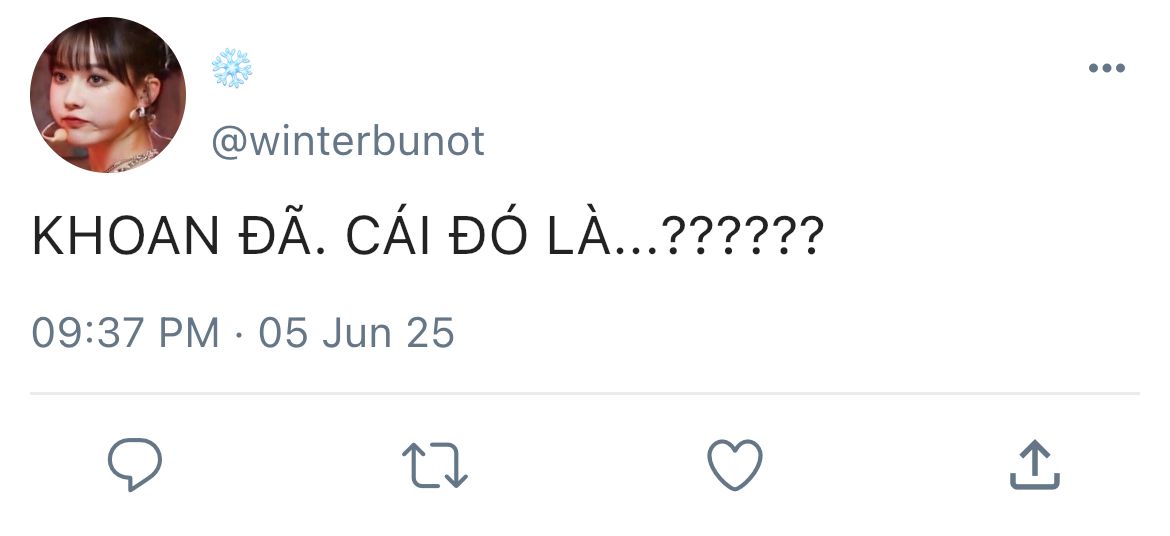Click the 09:37 PM timestamp

(x=125, y=332)
